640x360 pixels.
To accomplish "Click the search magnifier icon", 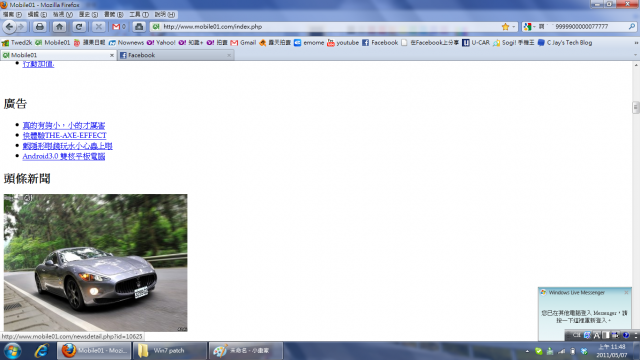I will pyautogui.click(x=632, y=27).
